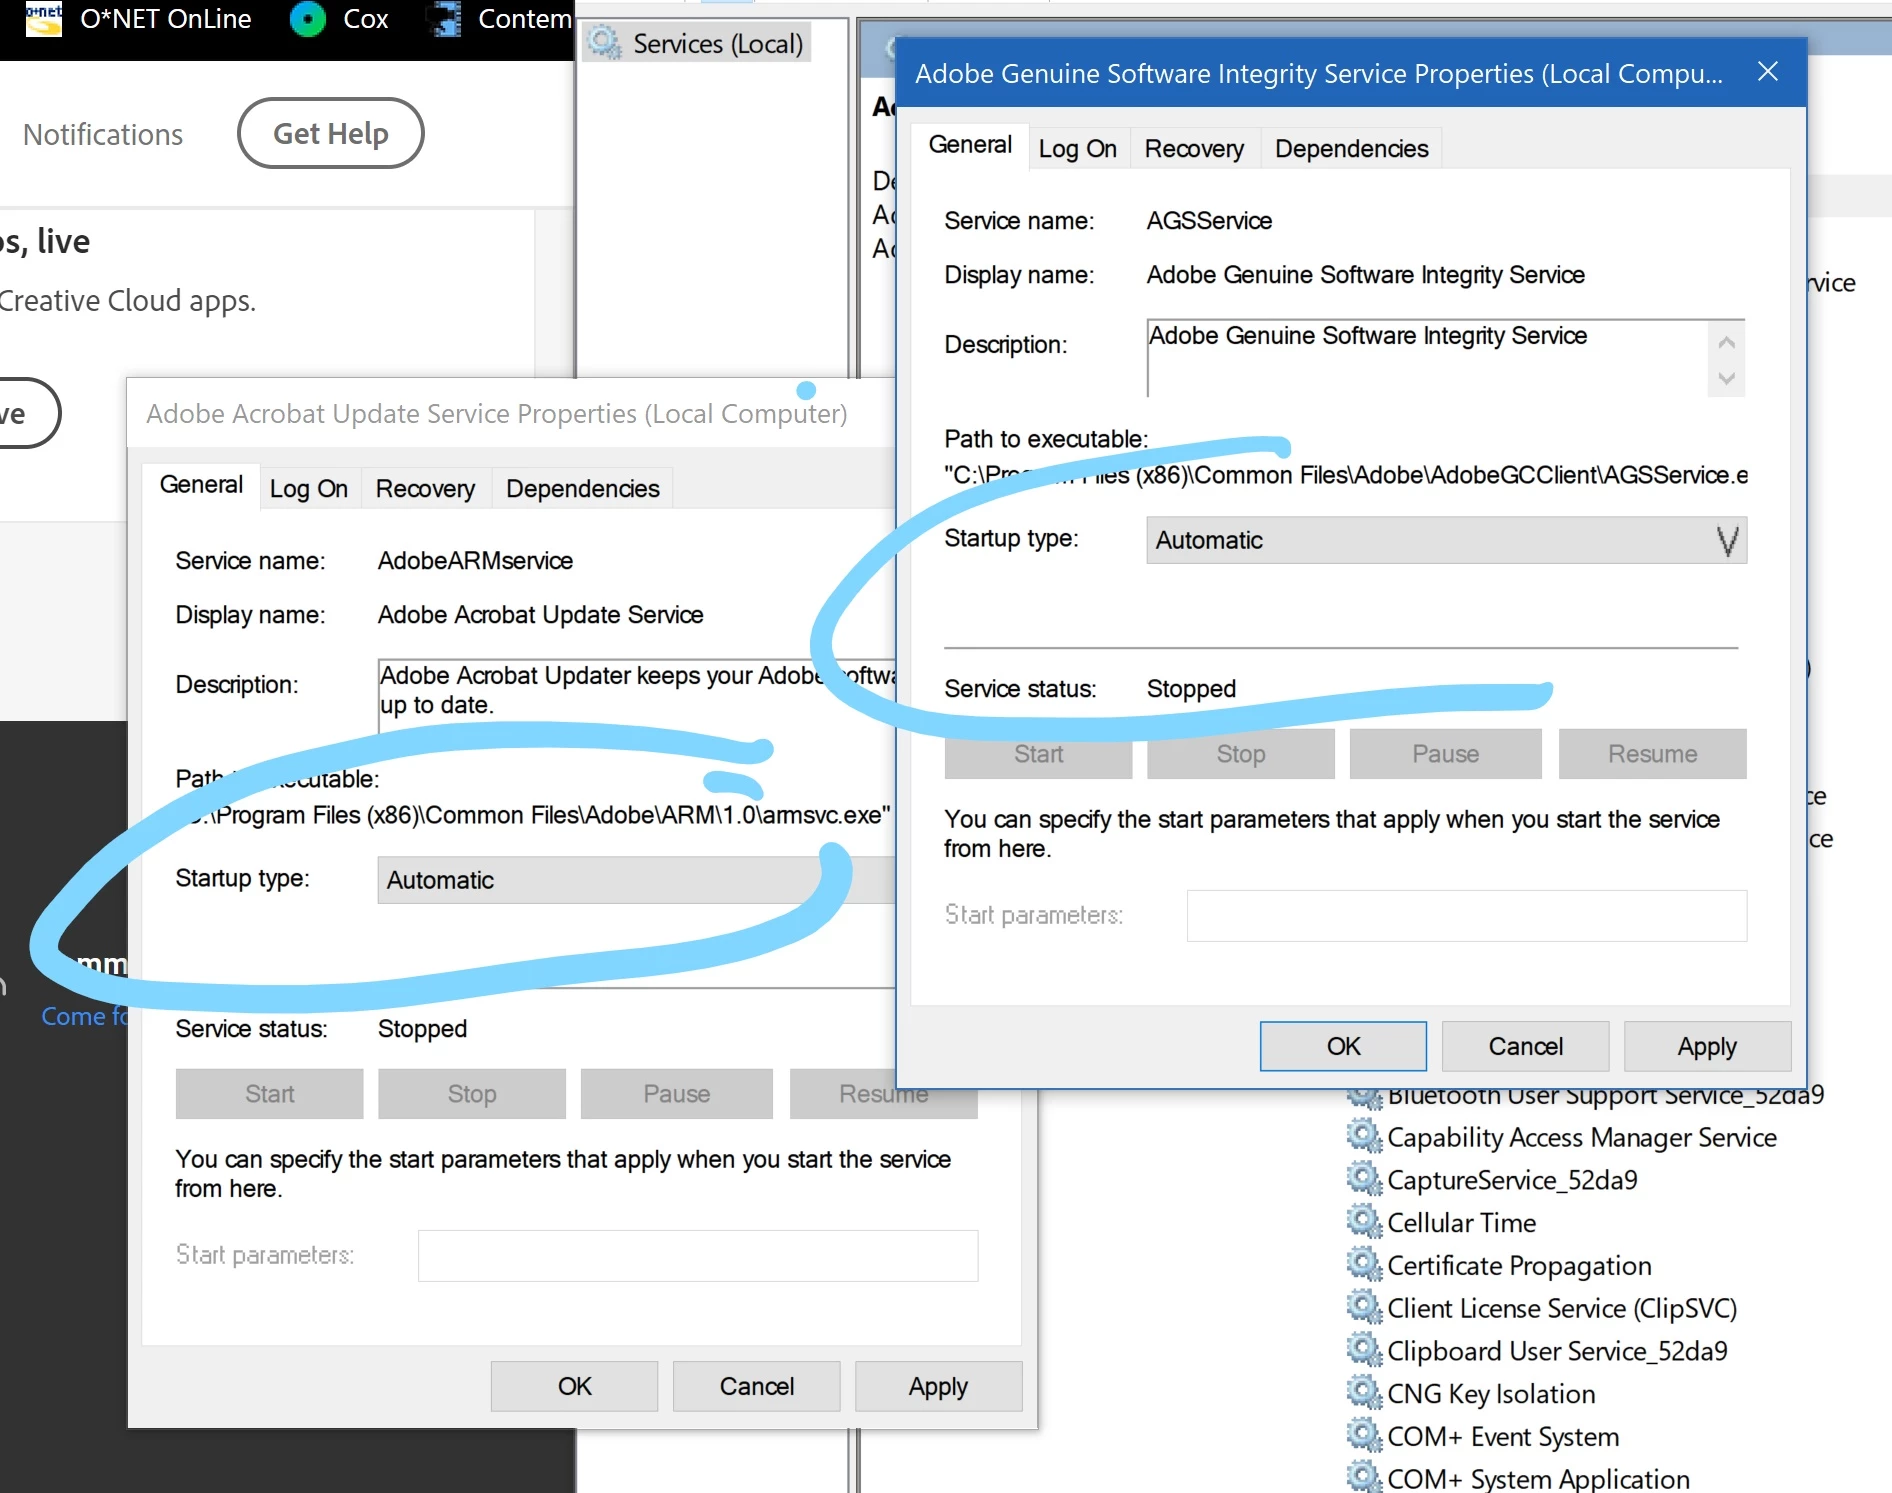The image size is (1892, 1493).
Task: Click gear icon beside Cellular Time
Action: [1363, 1221]
